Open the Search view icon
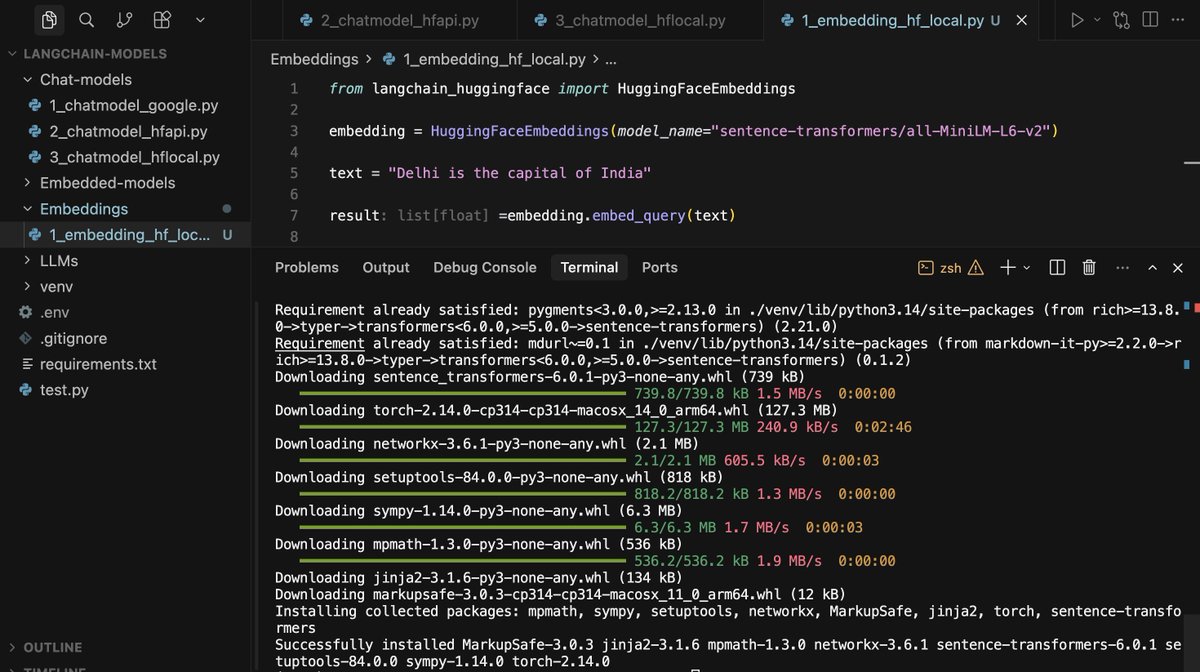 pyautogui.click(x=87, y=20)
